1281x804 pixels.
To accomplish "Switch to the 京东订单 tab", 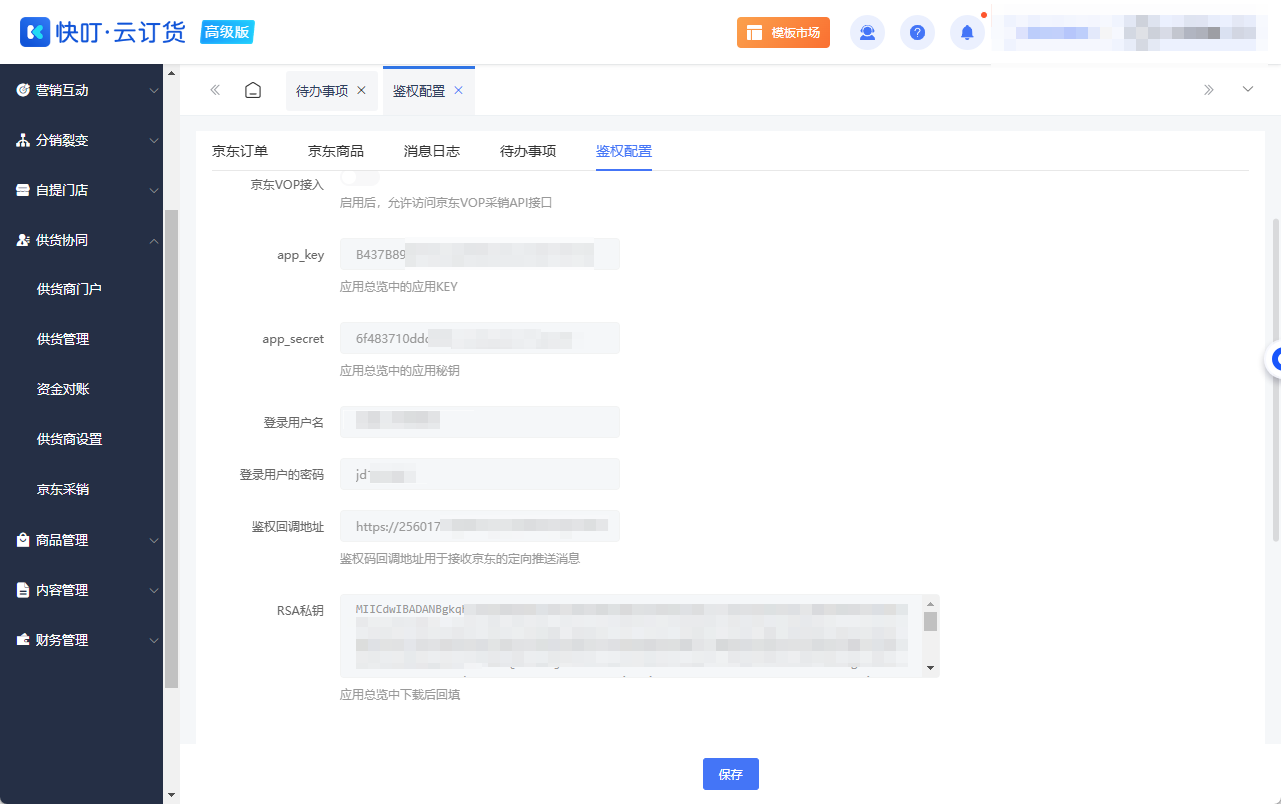I will pyautogui.click(x=240, y=151).
